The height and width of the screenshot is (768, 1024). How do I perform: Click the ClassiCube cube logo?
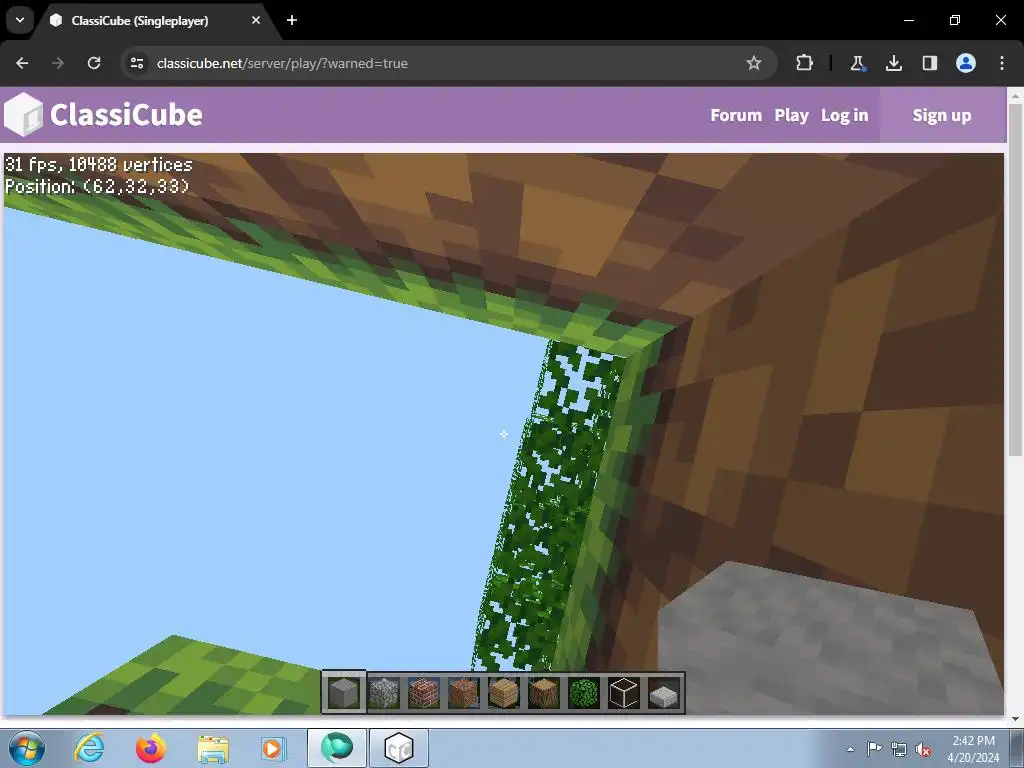[x=24, y=114]
